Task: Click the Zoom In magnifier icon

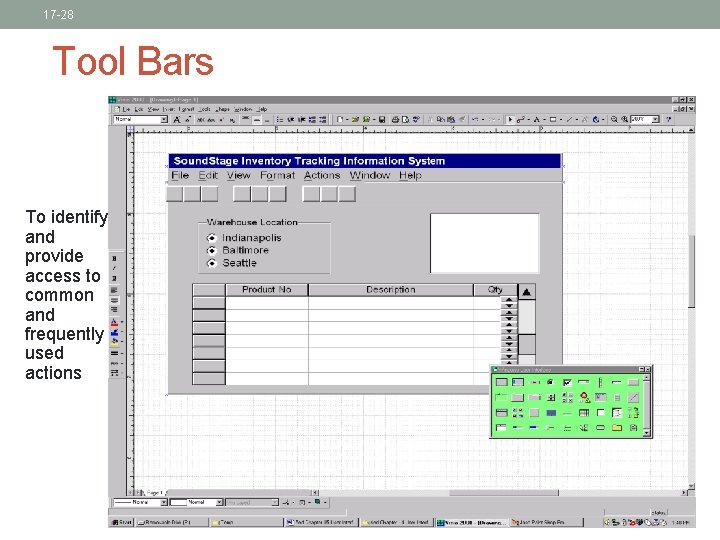Action: coord(624,119)
